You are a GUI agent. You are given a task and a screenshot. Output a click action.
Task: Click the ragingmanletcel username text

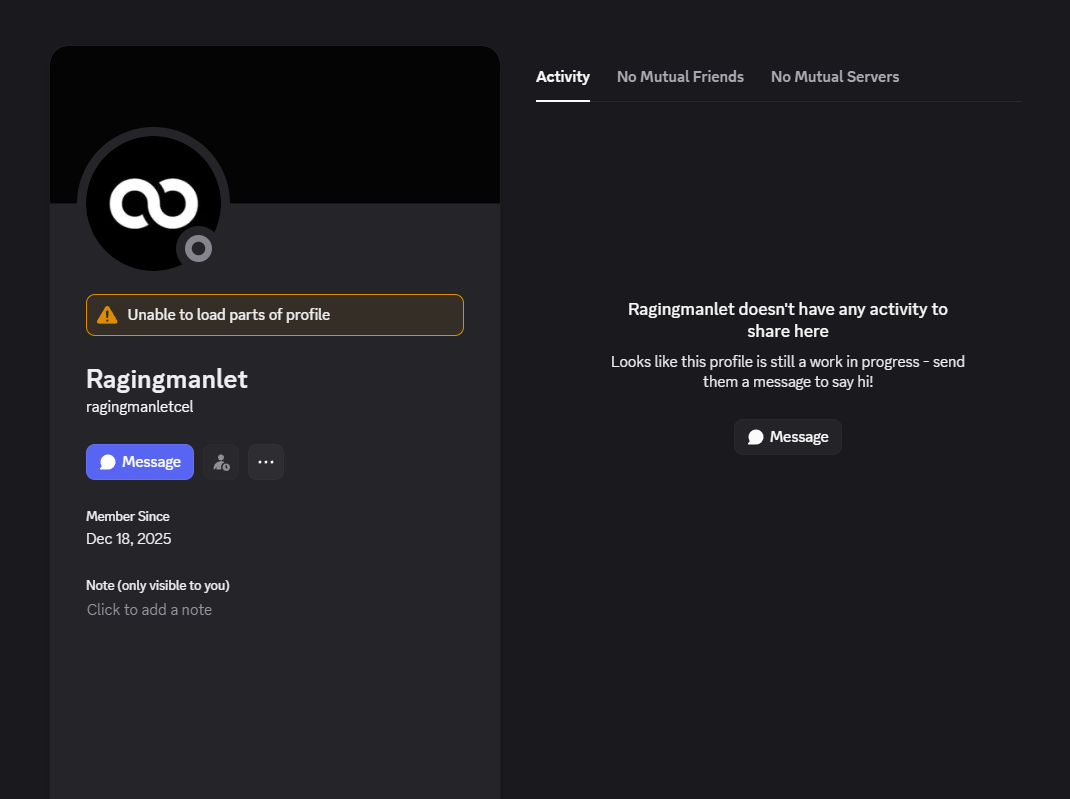[139, 407]
